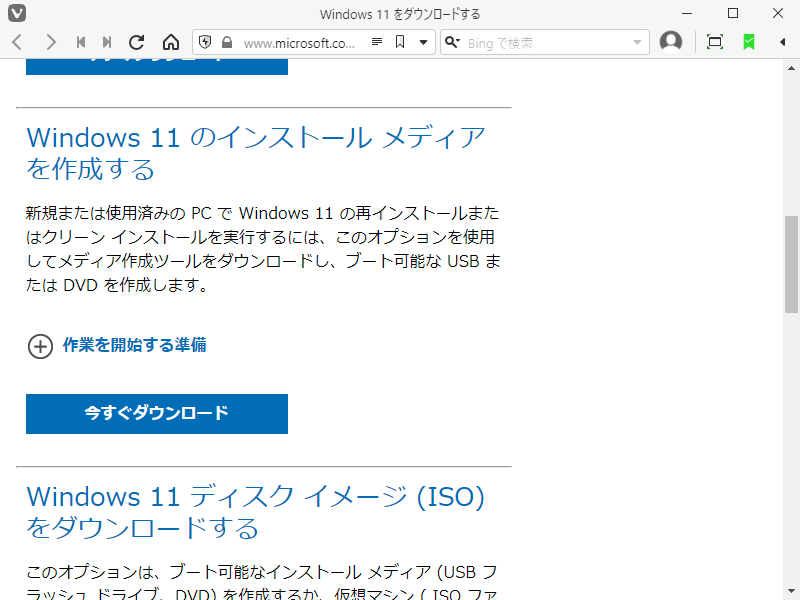Show hidden toolbar items via the black arrow
The height and width of the screenshot is (600, 800).
coord(782,42)
